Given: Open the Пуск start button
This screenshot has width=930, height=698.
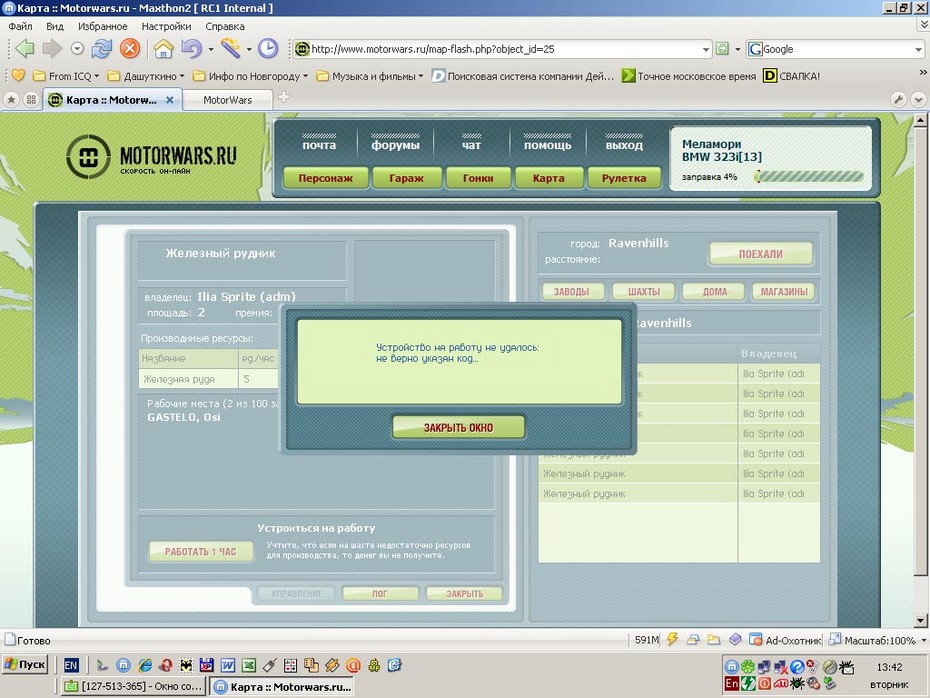Looking at the screenshot, I should click(x=25, y=664).
